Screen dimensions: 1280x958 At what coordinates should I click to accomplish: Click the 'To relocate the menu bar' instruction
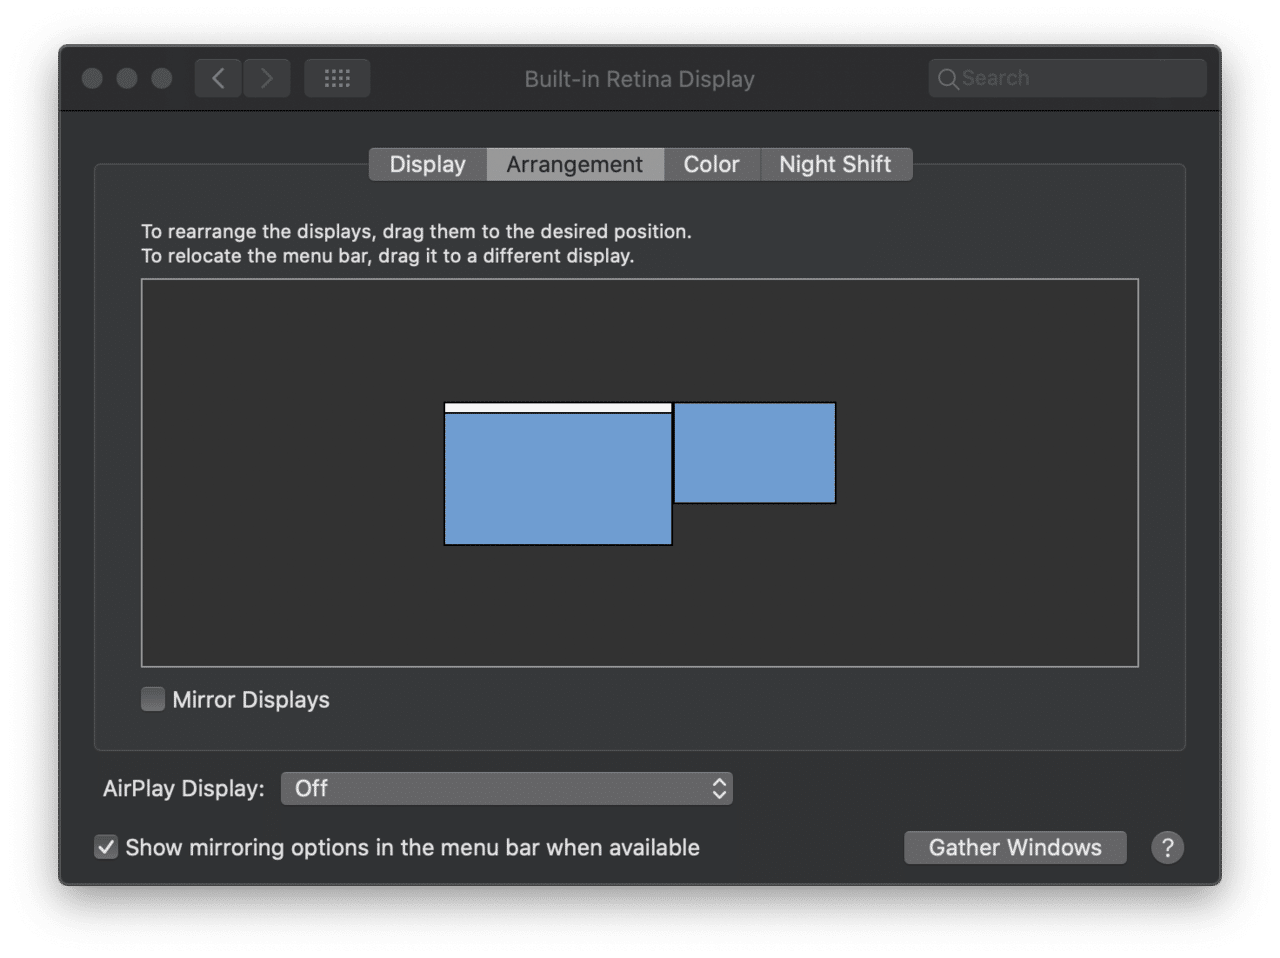pos(388,256)
